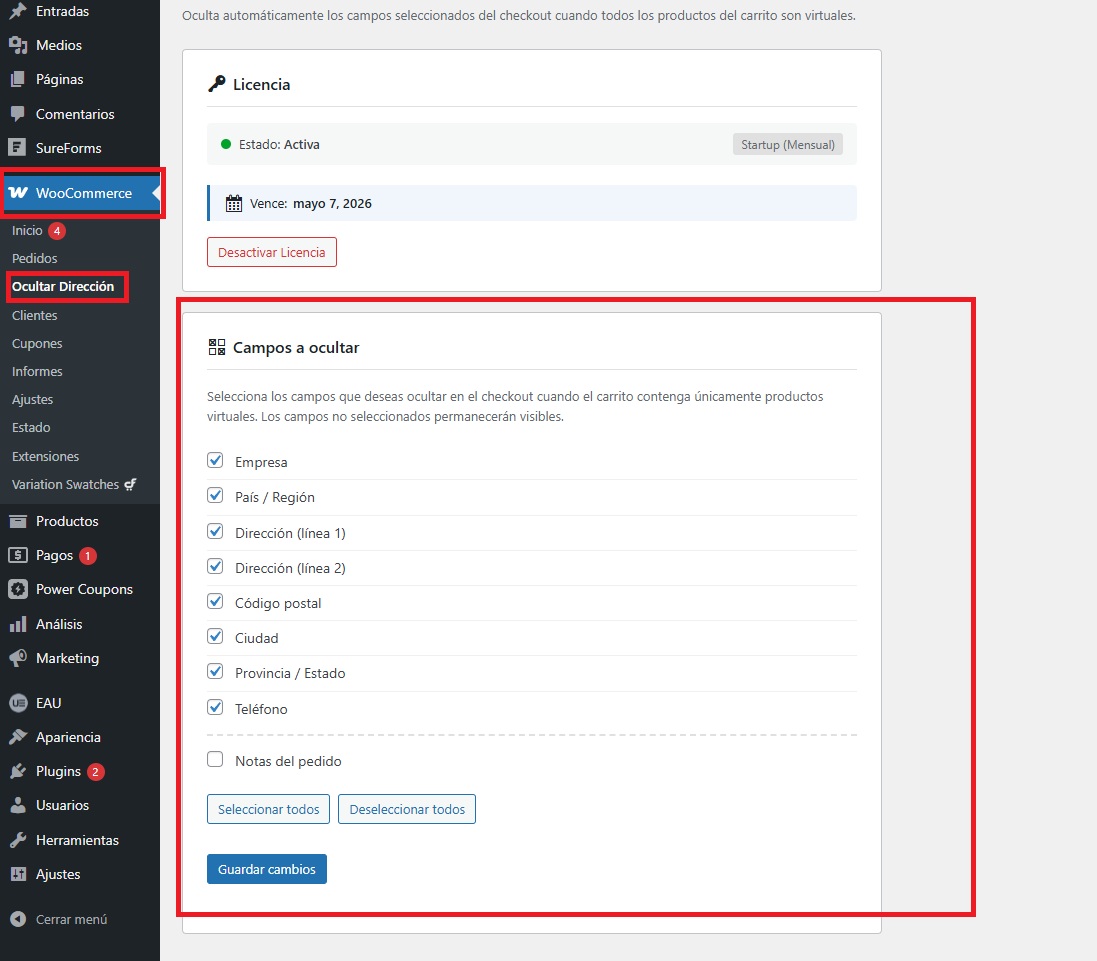Click the Marketing megaphone icon
The image size is (1097, 961).
pyautogui.click(x=17, y=658)
